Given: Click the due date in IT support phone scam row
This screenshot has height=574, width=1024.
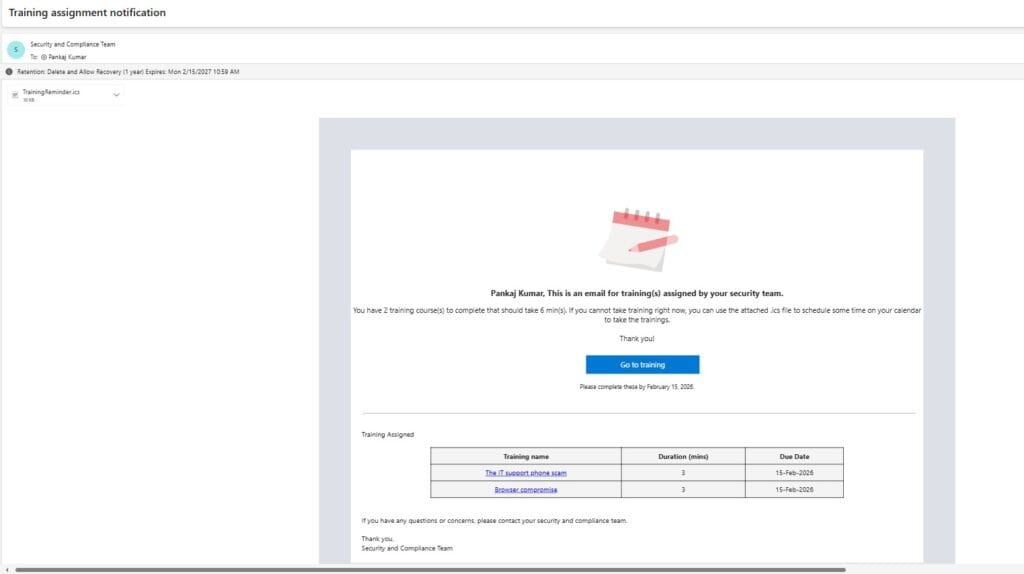Looking at the screenshot, I should 794,473.
